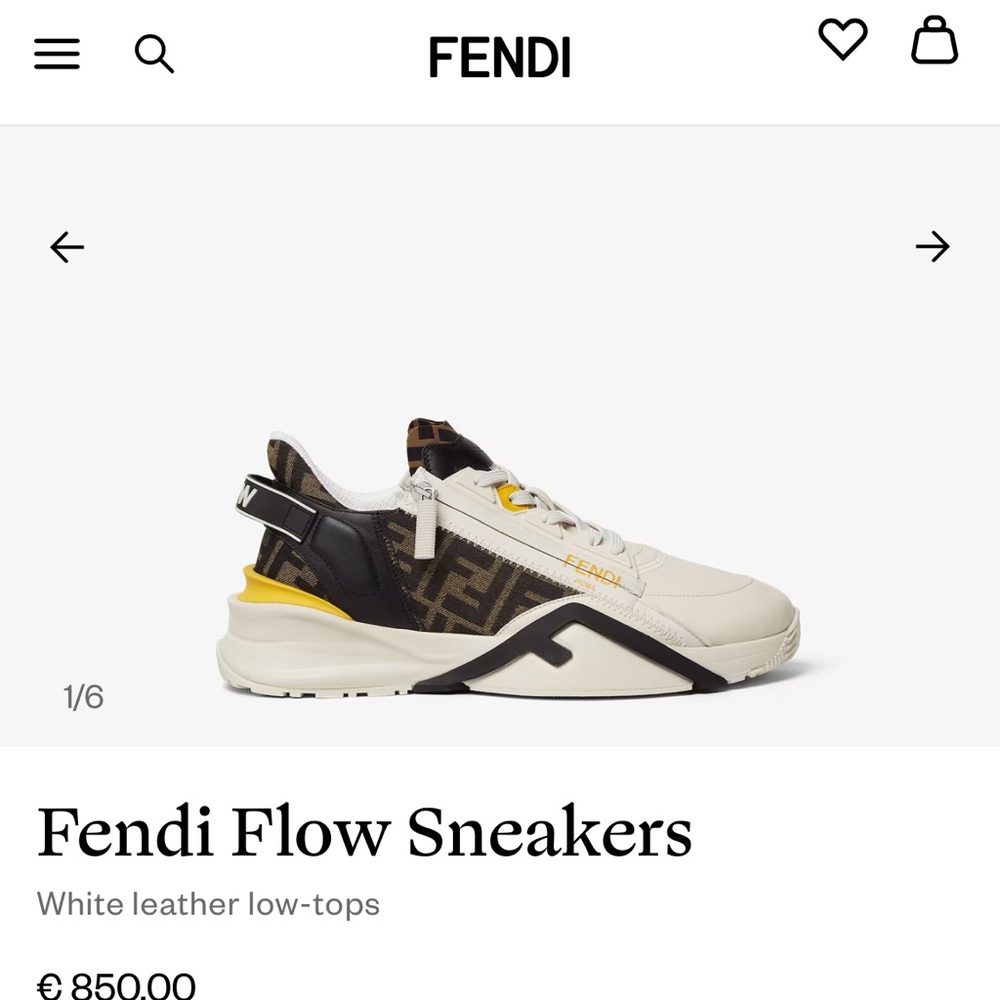
Task: Click the Fendi Flow Sneakers title
Action: coord(365,831)
